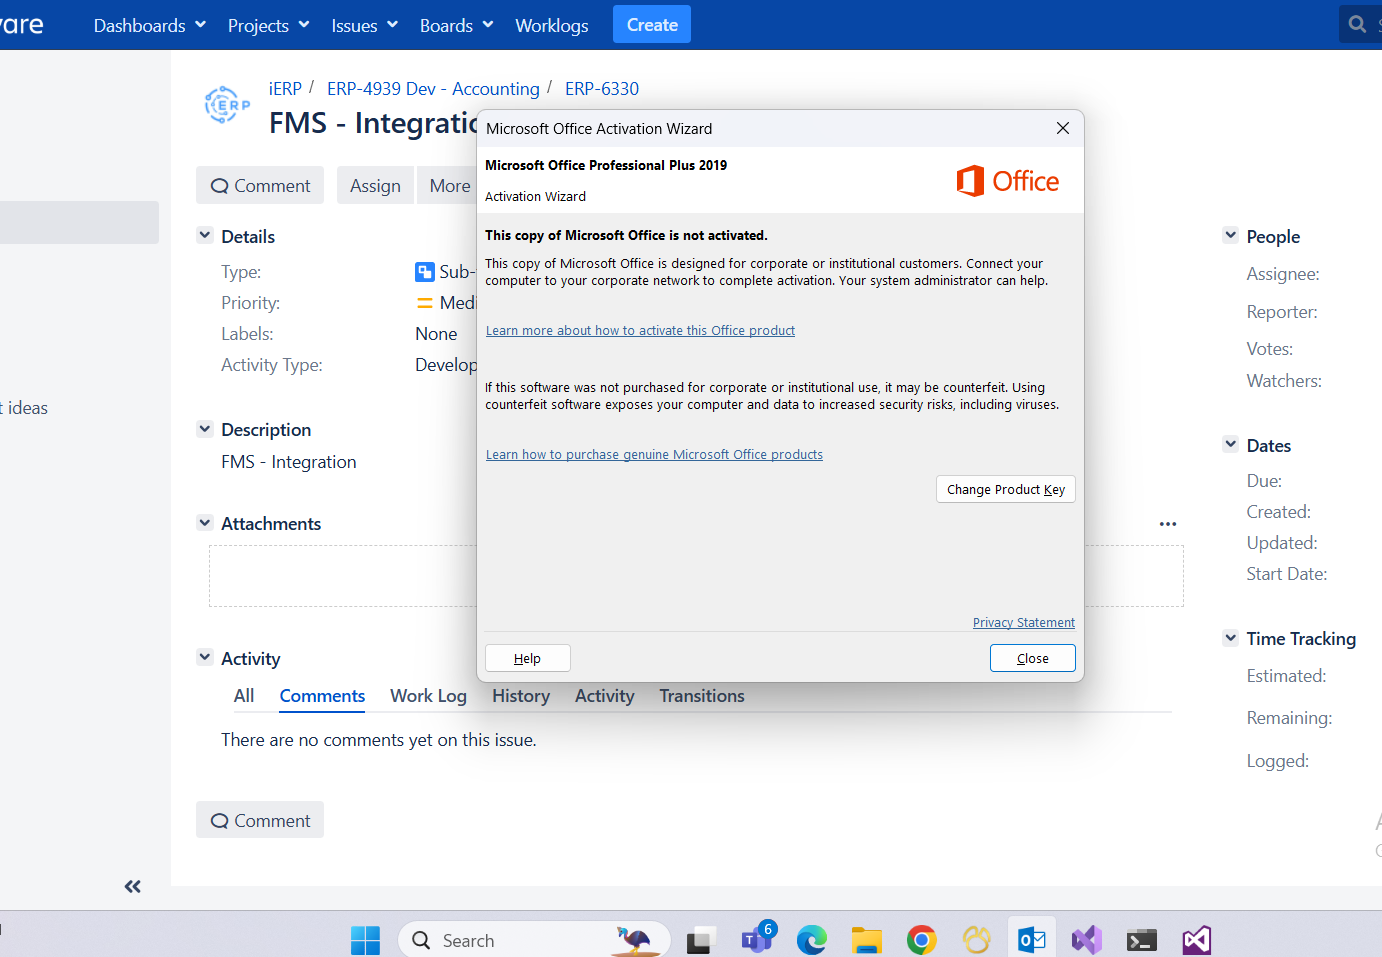This screenshot has width=1382, height=957.
Task: Go to the iERP project breadcrumb
Action: [285, 89]
